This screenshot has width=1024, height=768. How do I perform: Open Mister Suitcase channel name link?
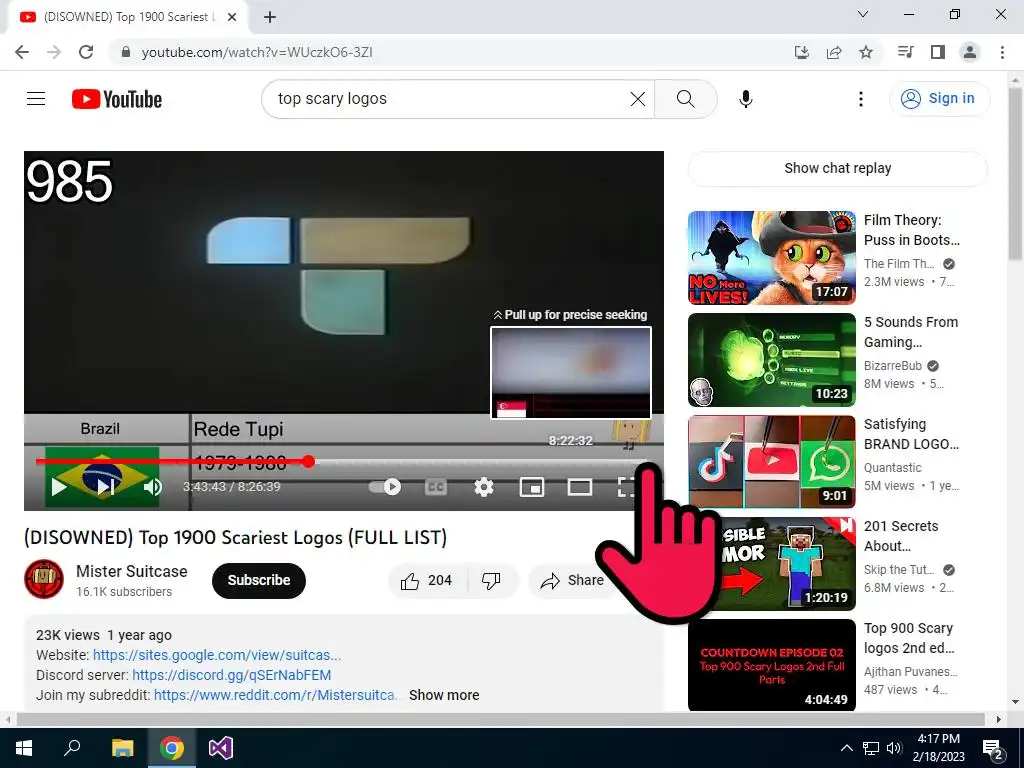pyautogui.click(x=131, y=571)
